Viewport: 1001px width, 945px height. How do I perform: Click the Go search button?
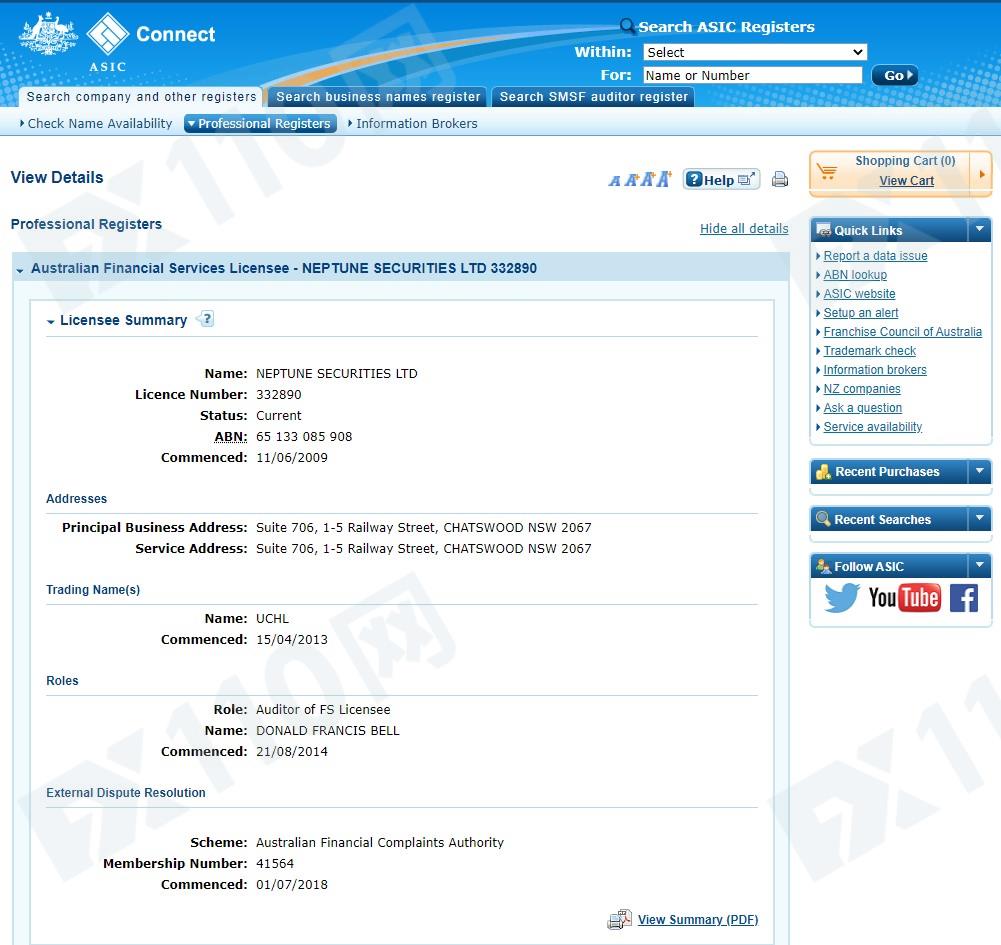pyautogui.click(x=895, y=75)
